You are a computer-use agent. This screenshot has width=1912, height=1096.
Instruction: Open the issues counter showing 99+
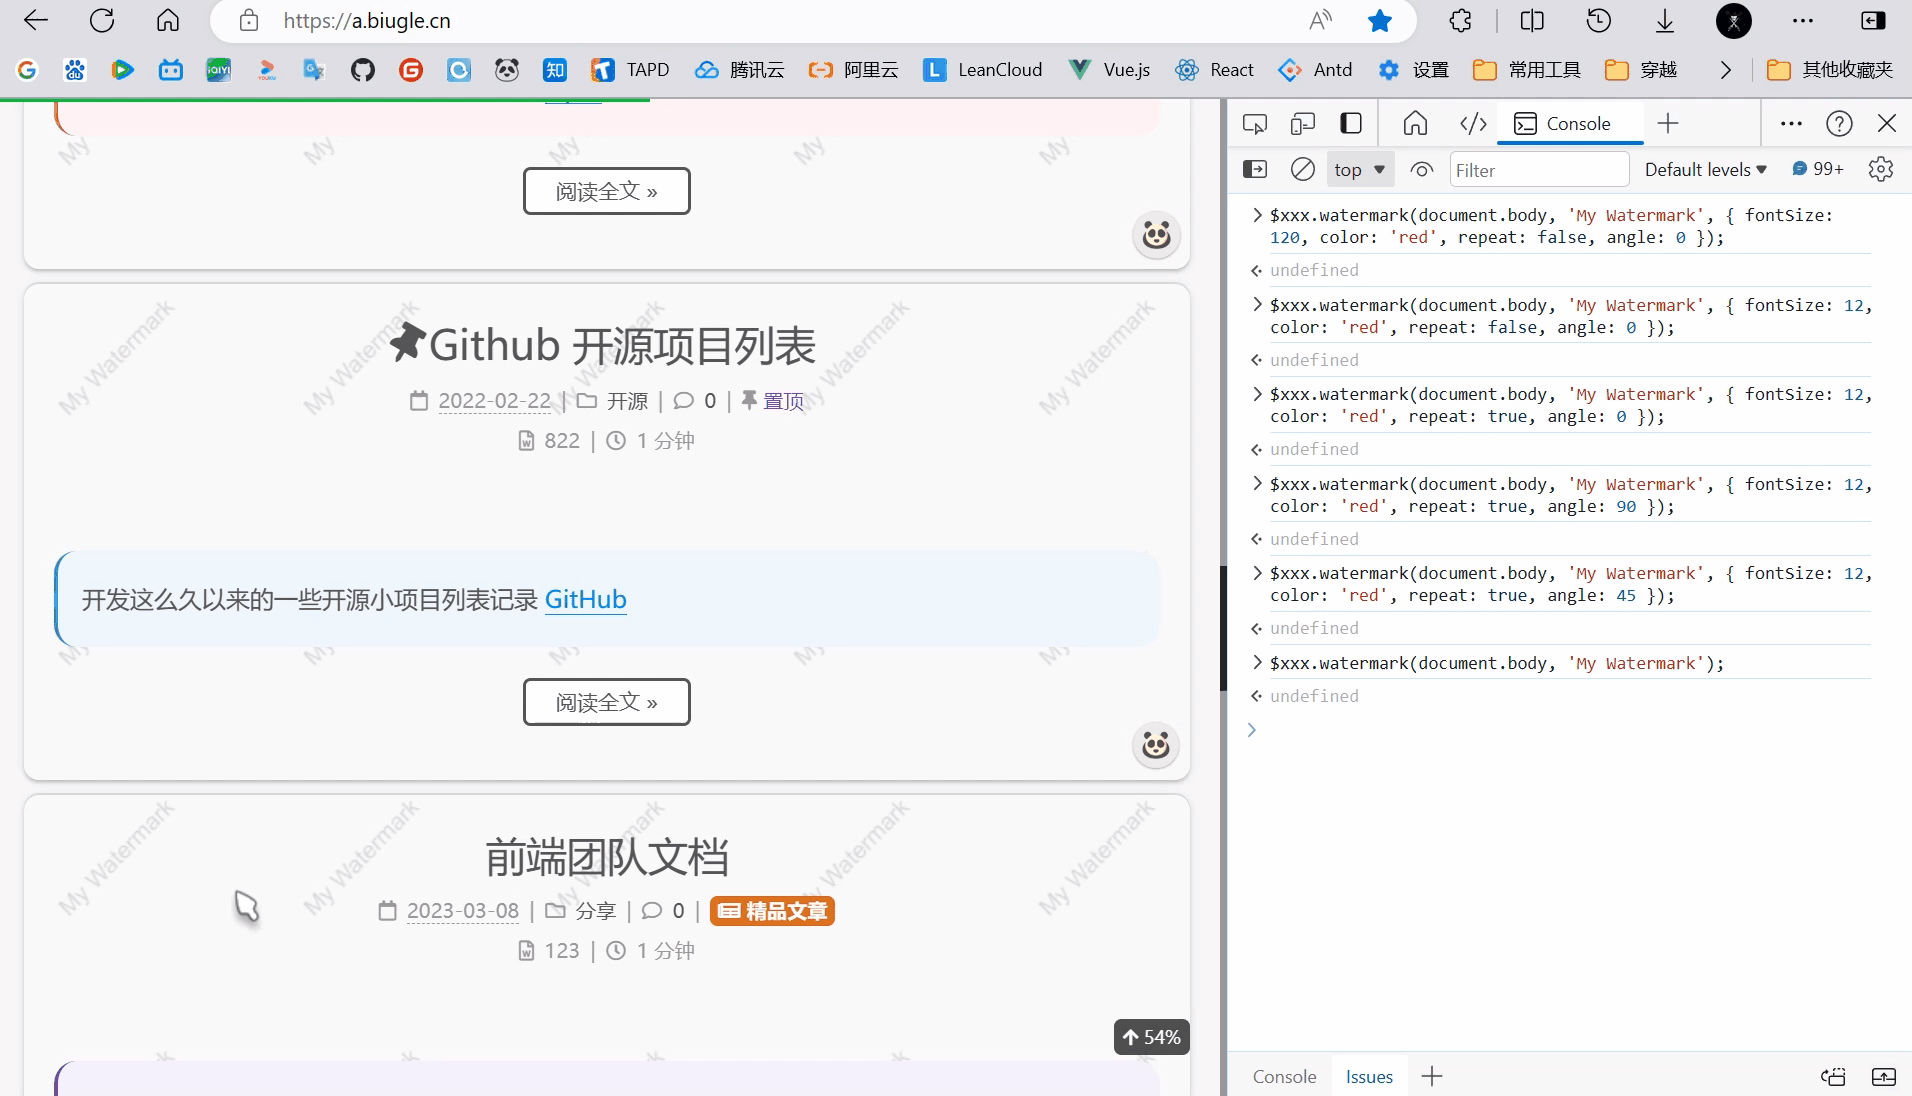(1817, 169)
